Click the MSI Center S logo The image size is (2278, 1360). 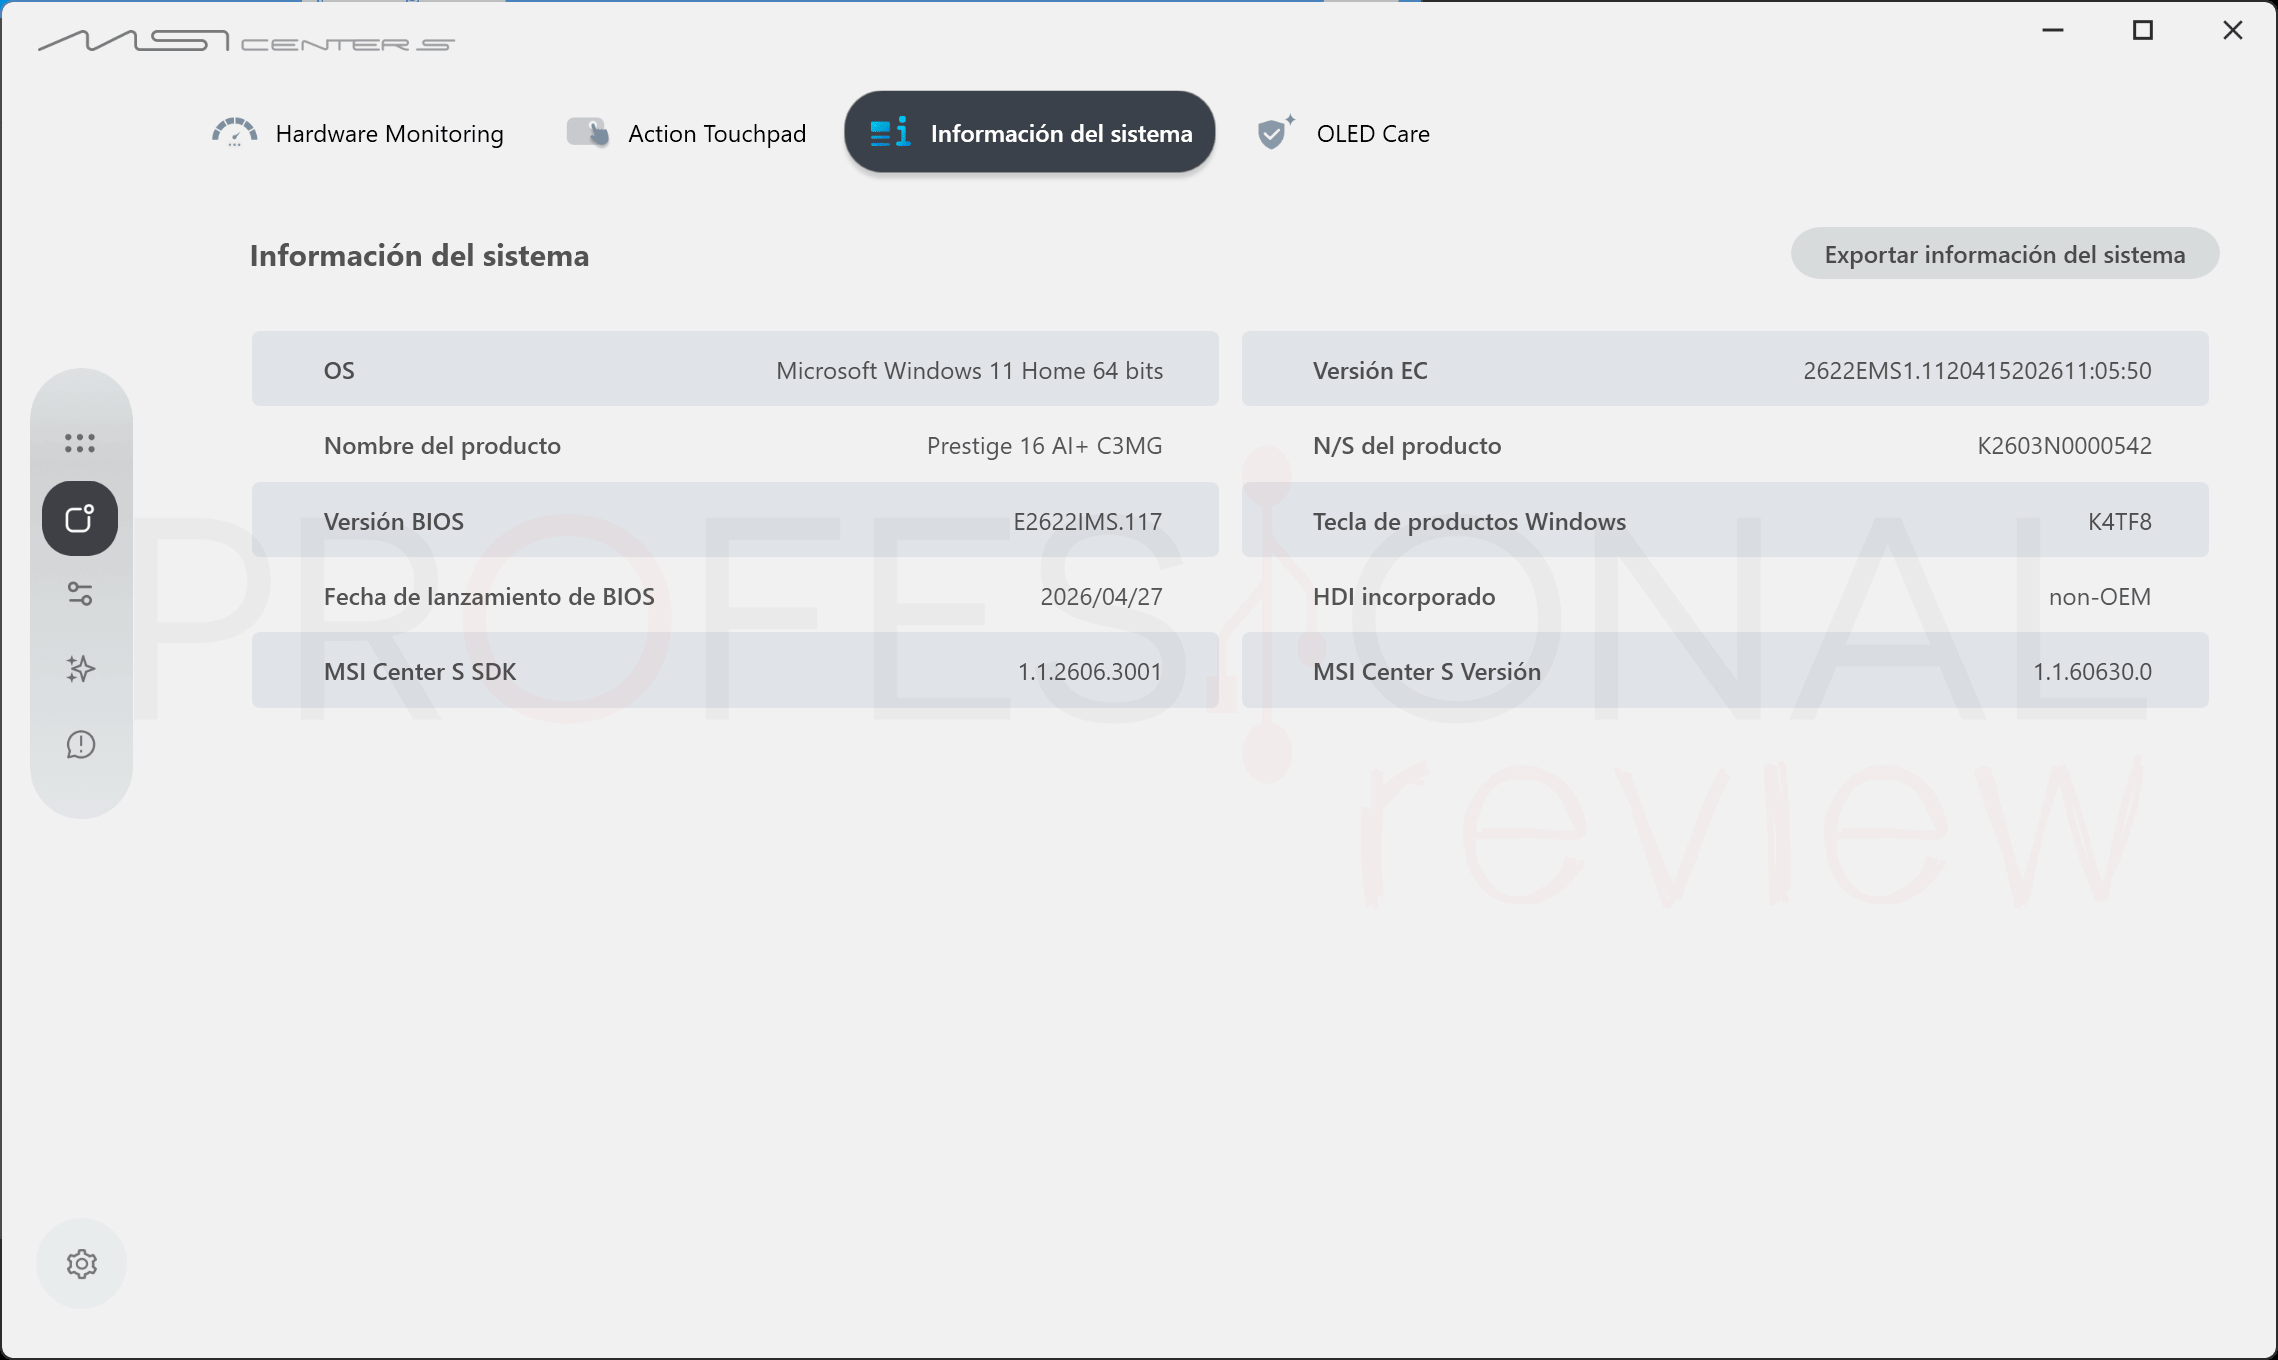tap(246, 41)
